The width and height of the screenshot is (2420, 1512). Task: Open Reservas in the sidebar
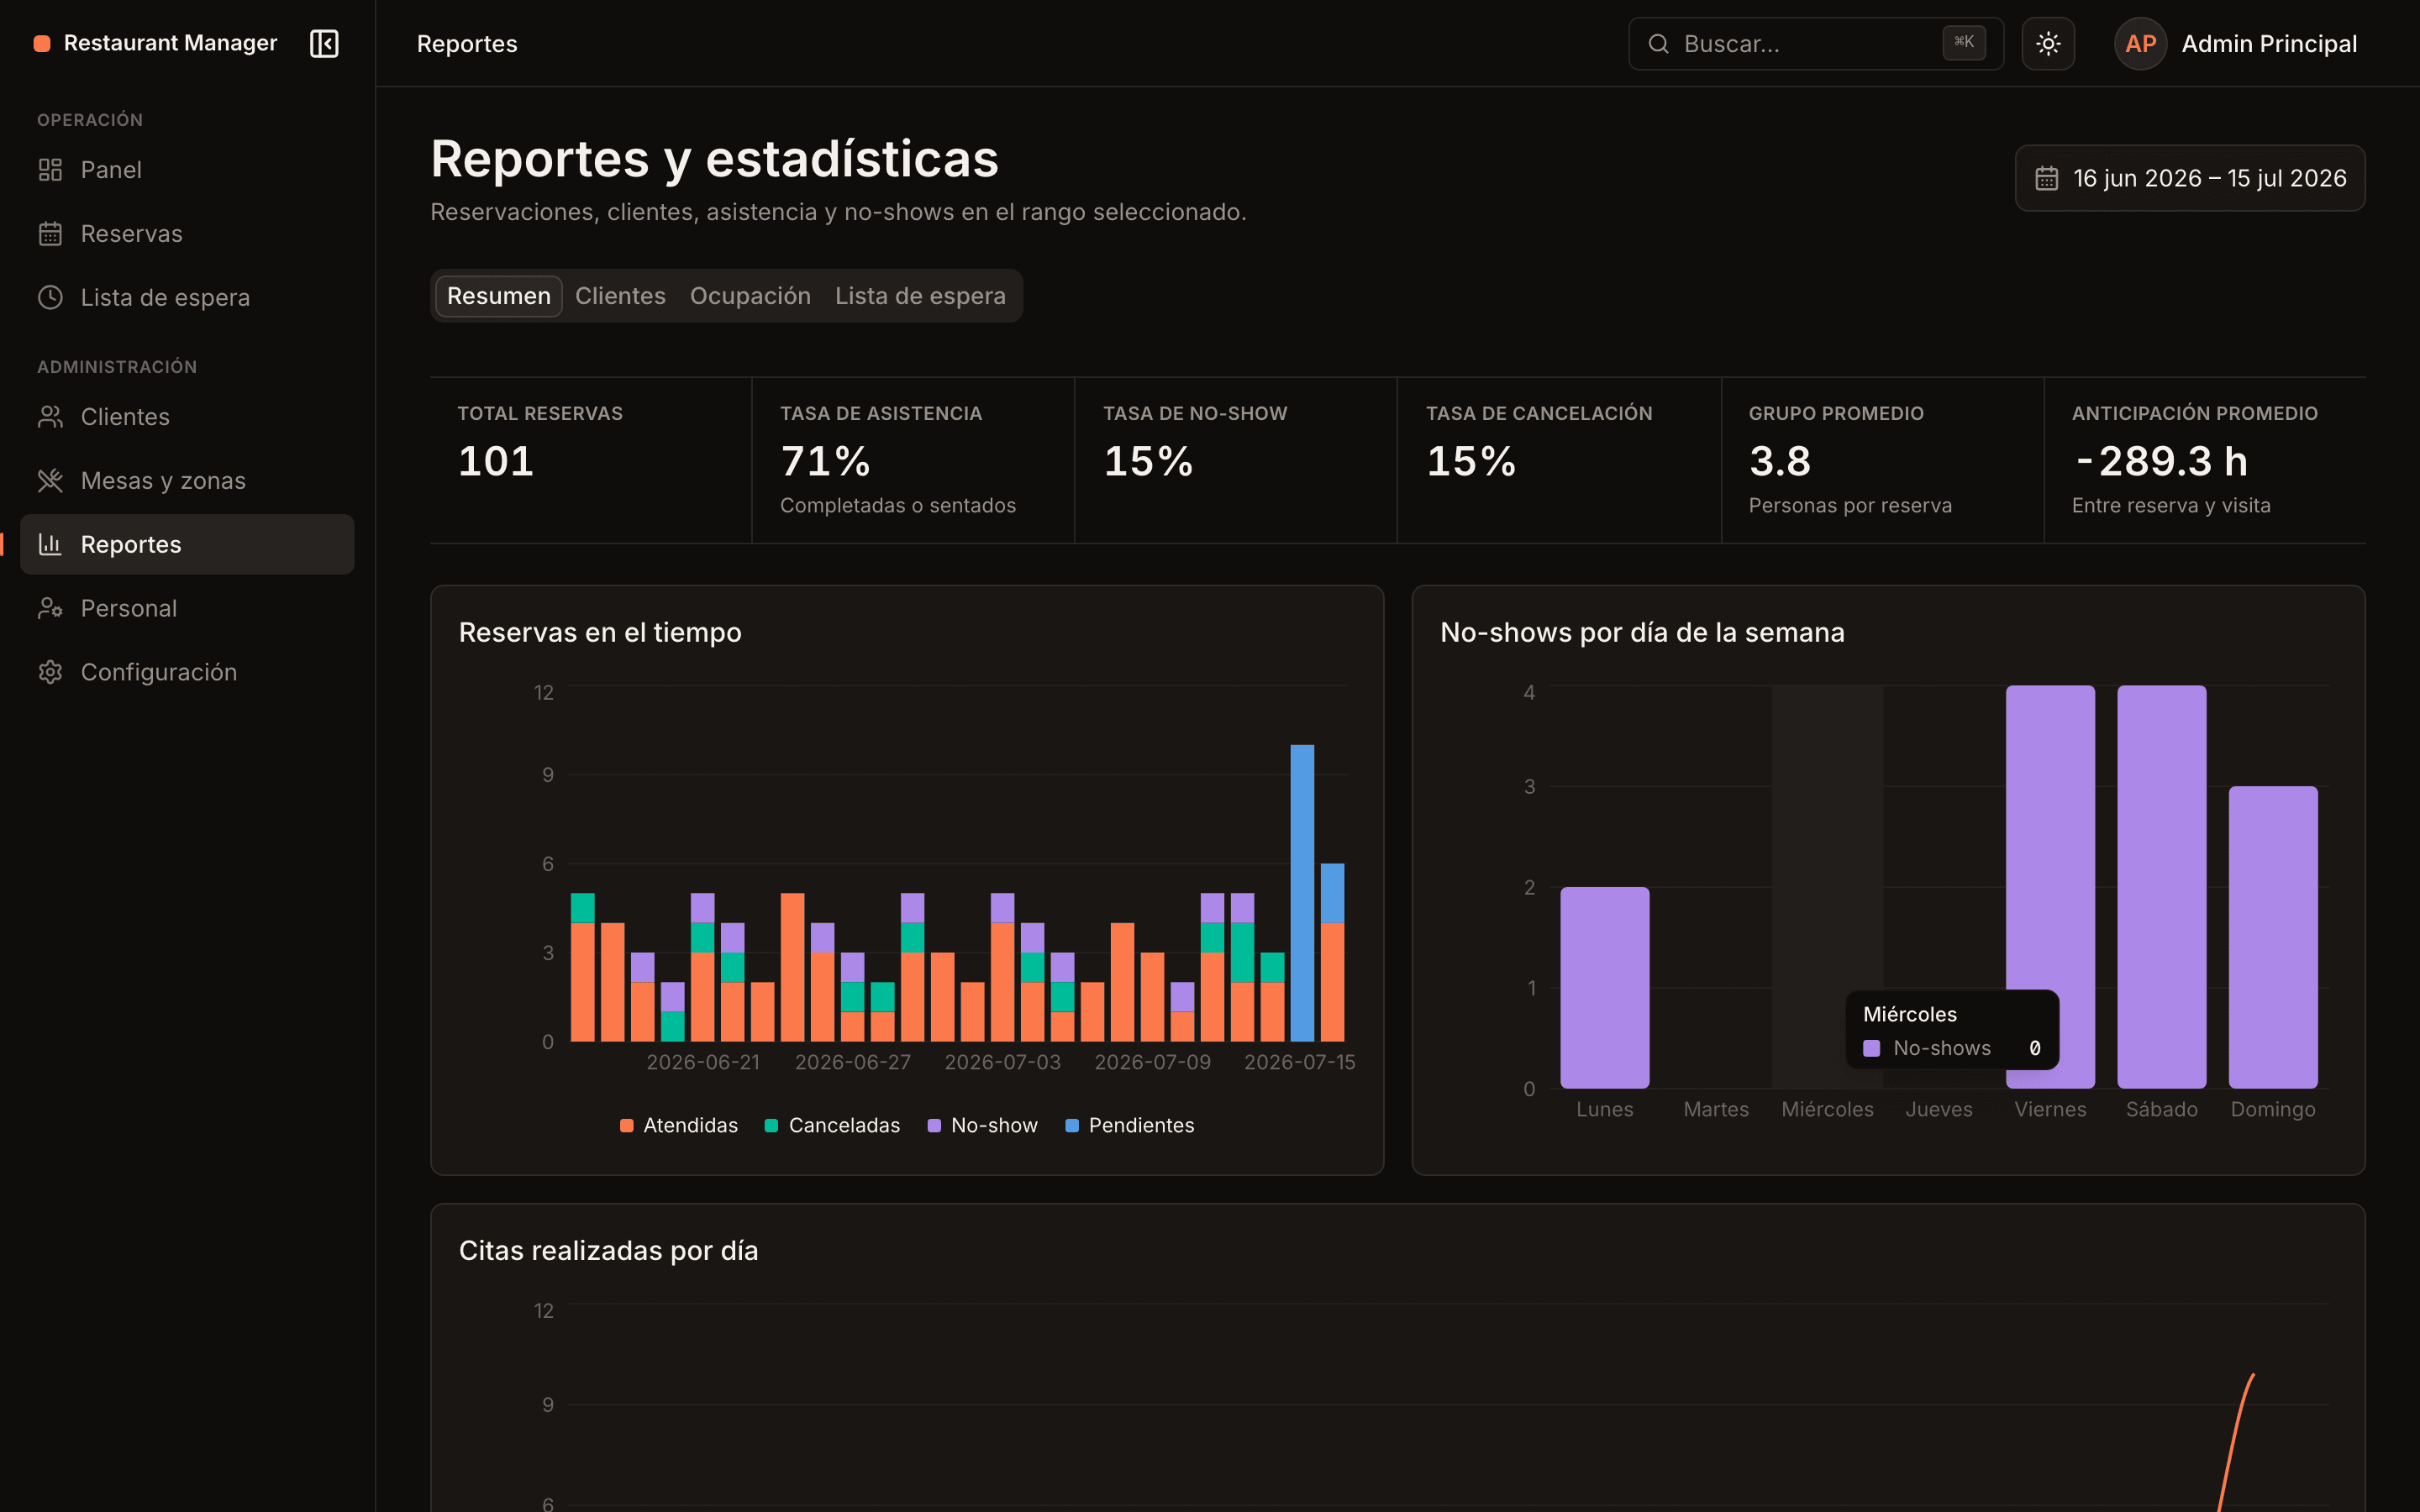pos(187,234)
